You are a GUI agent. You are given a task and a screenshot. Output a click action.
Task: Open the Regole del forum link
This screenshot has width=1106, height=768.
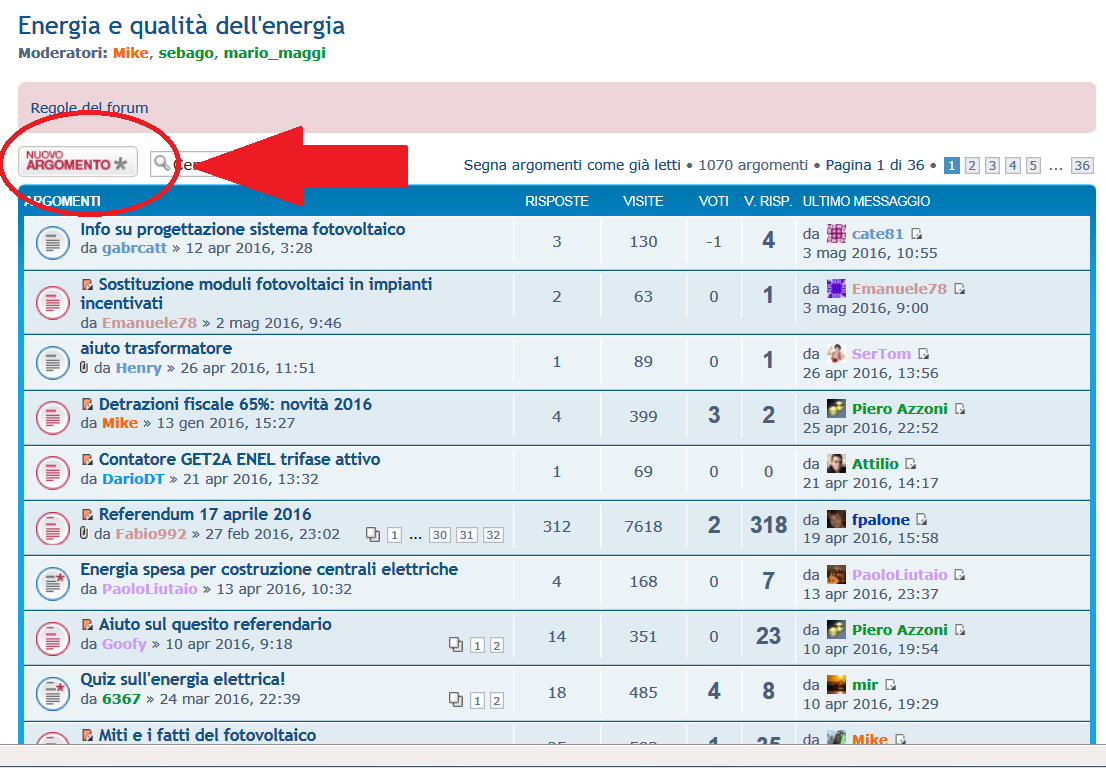coord(89,108)
